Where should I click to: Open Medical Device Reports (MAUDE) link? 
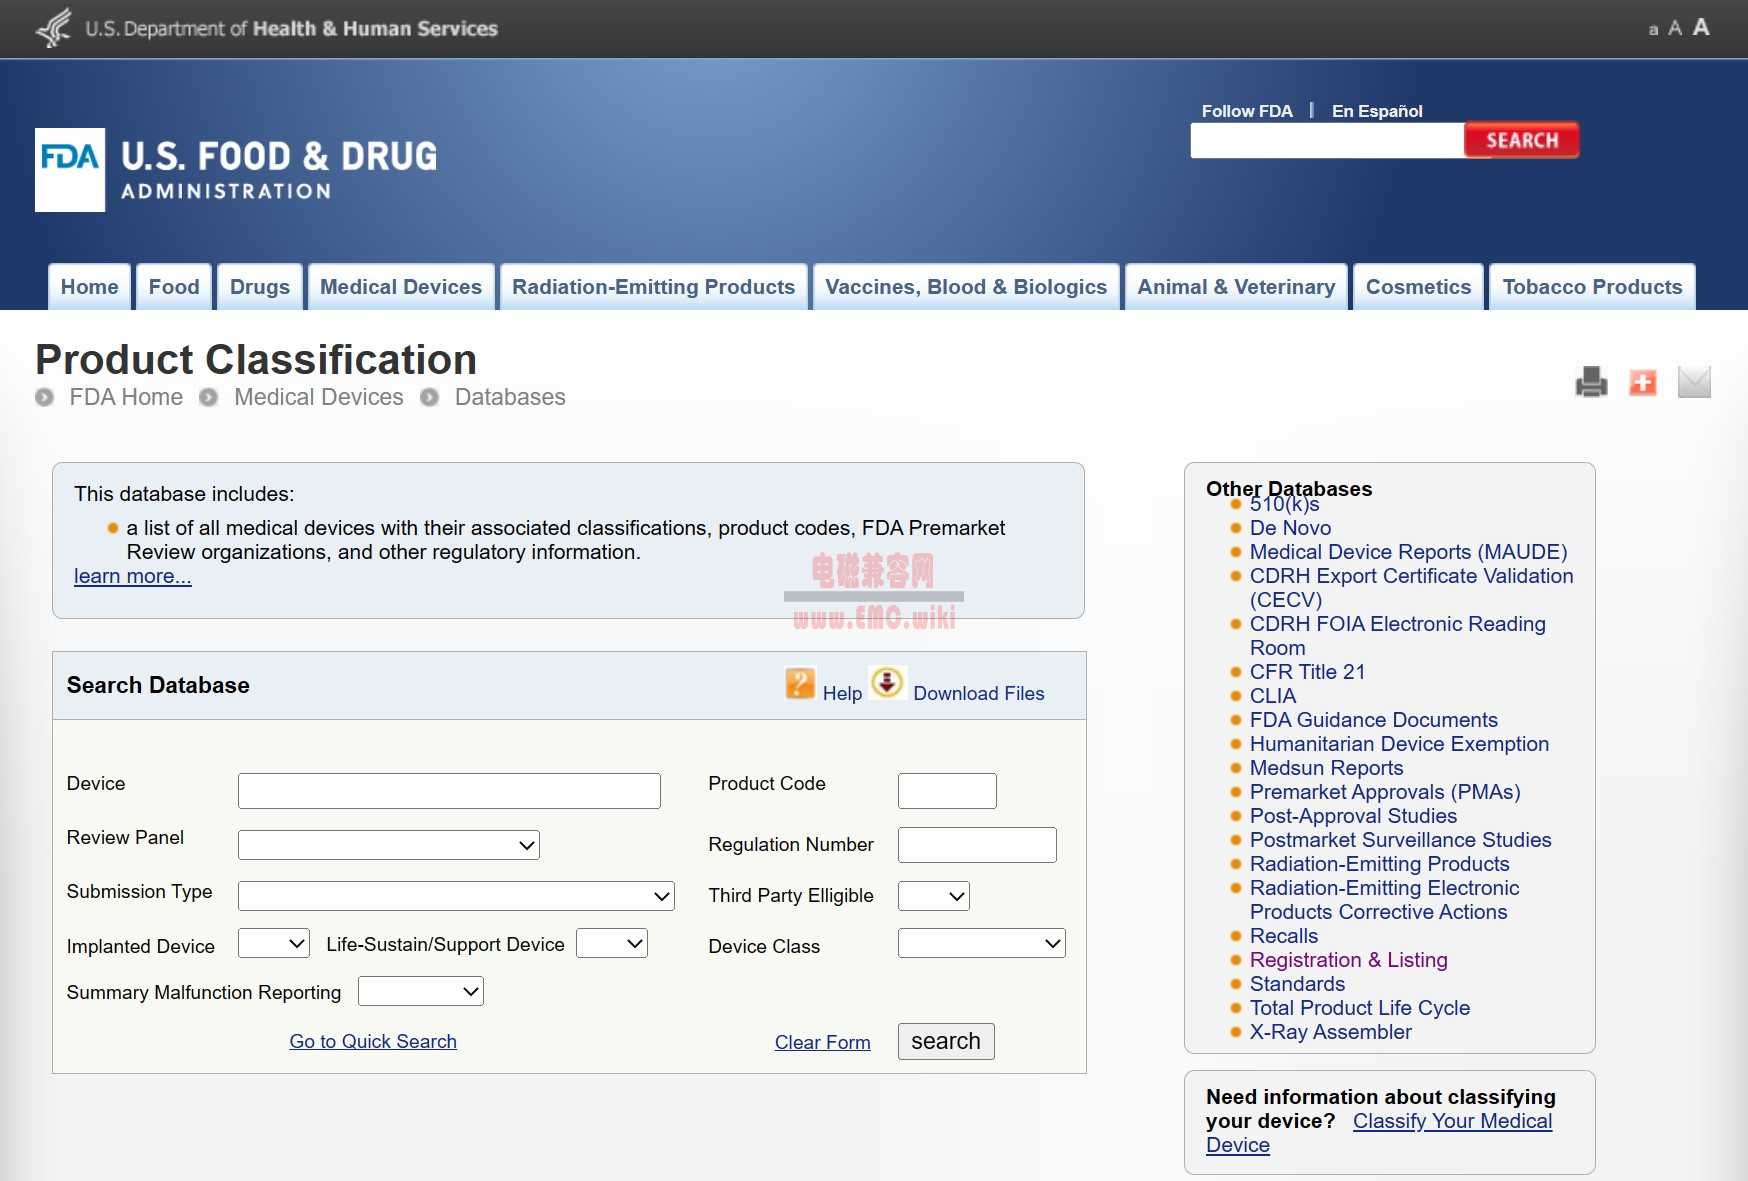[x=1408, y=552]
